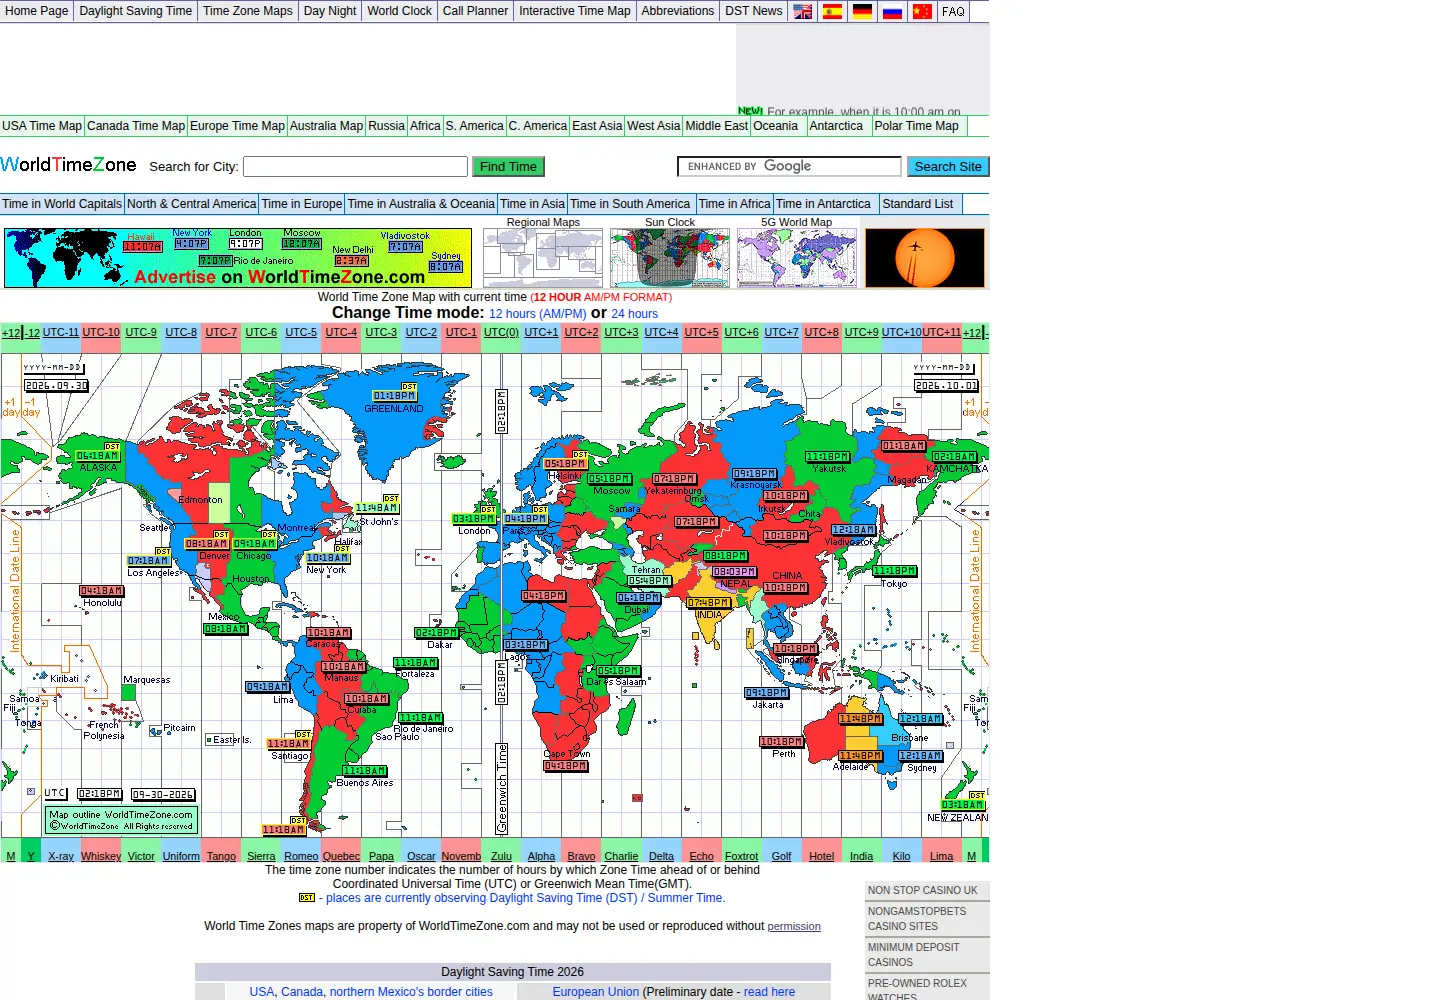Click the Search Site button
The width and height of the screenshot is (1440, 1000).
point(948,166)
